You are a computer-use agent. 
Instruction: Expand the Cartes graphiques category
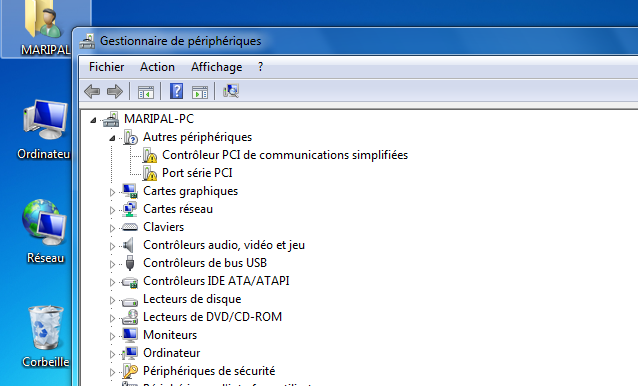tap(112, 192)
